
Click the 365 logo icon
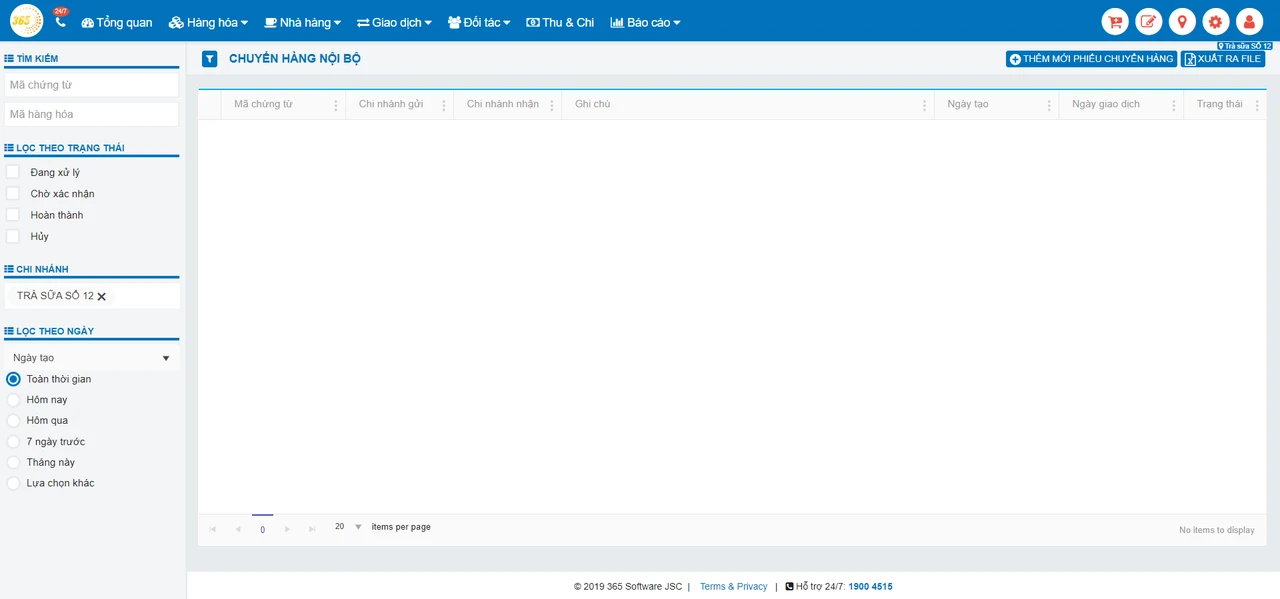pyautogui.click(x=26, y=21)
